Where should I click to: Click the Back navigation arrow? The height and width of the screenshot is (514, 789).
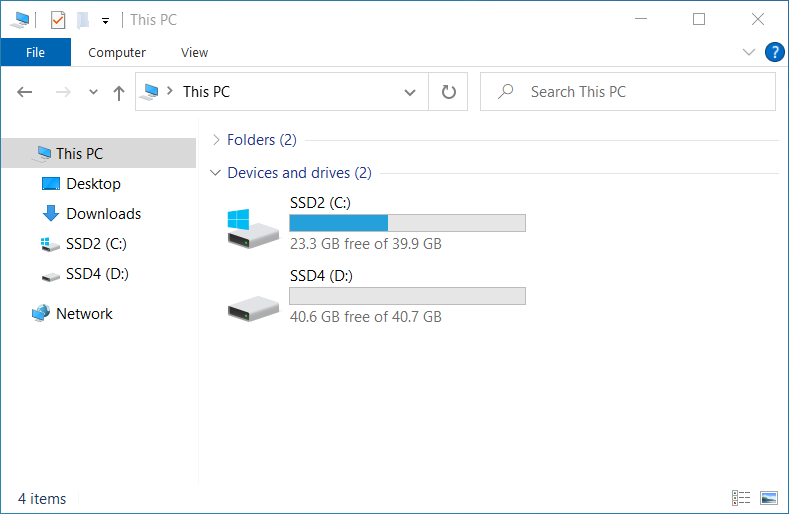click(x=25, y=92)
